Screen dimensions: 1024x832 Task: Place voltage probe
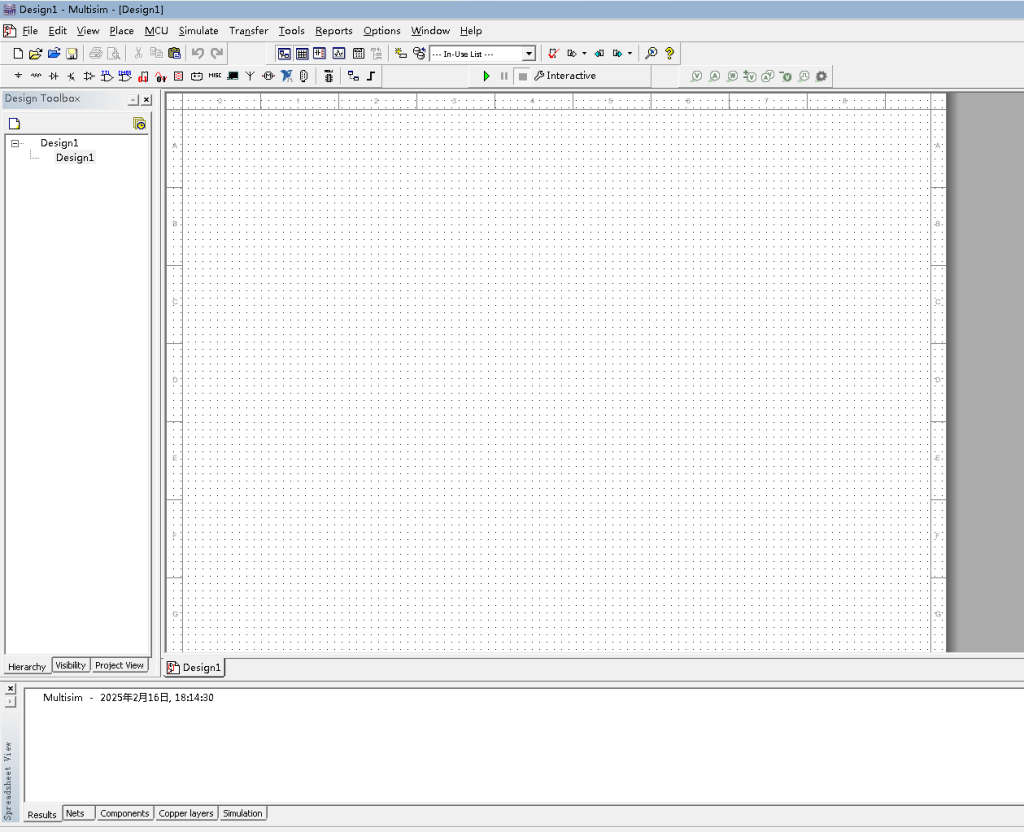point(697,76)
